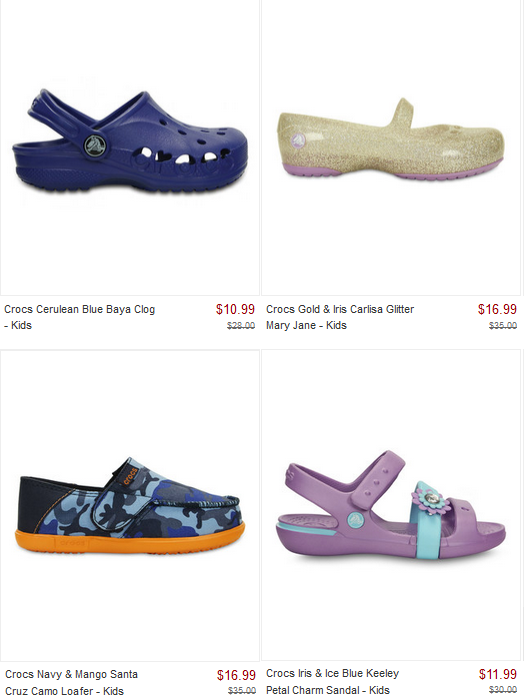Click the crossed-out $28.00 original price
Image resolution: width=524 pixels, height=697 pixels.
241,325
